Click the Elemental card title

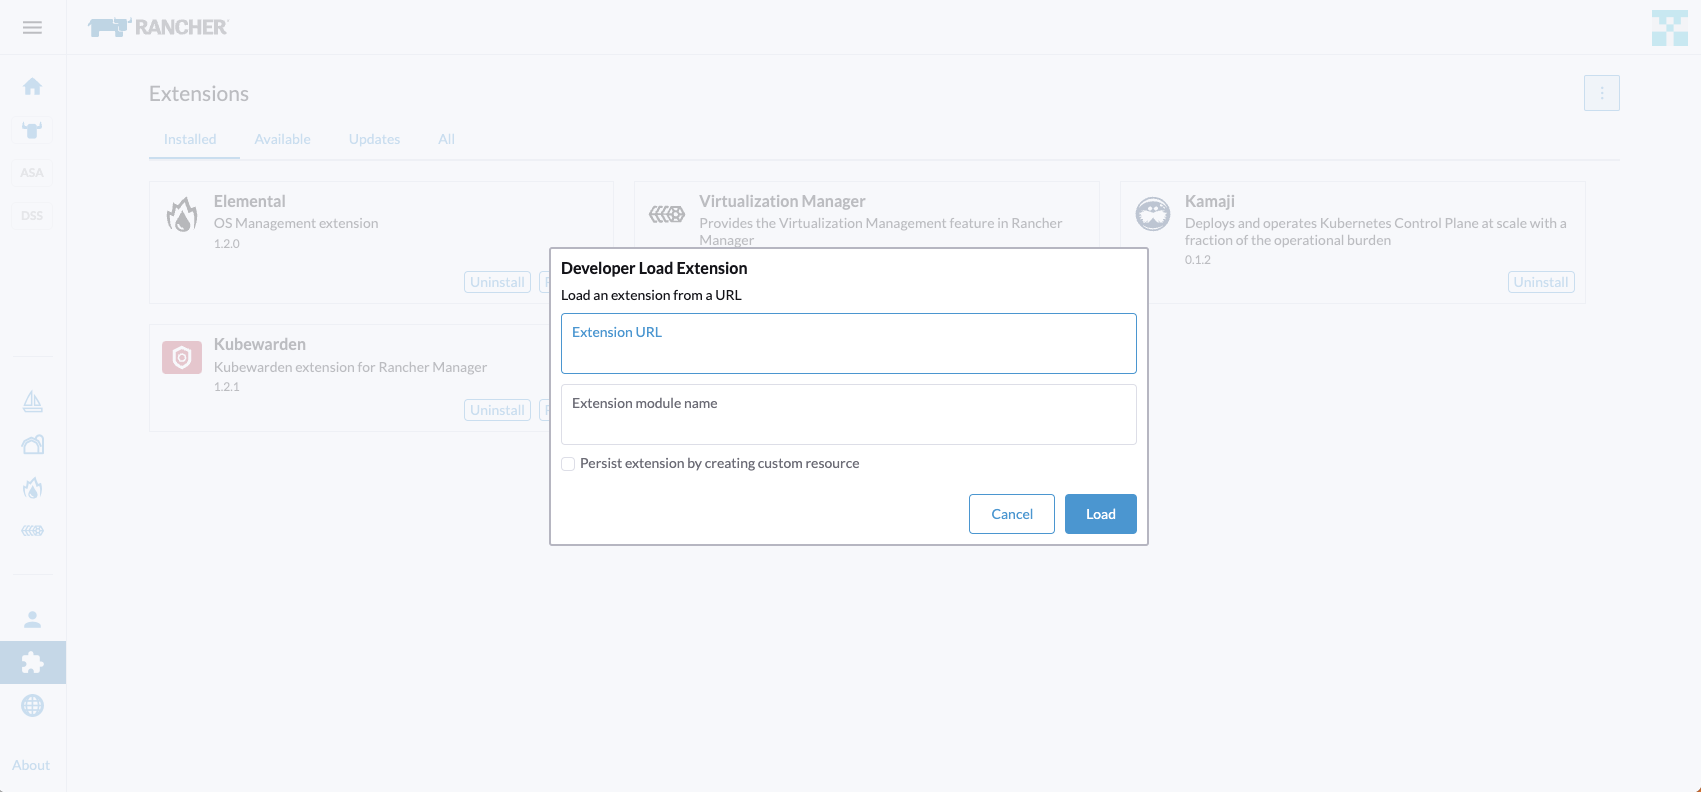(x=249, y=201)
